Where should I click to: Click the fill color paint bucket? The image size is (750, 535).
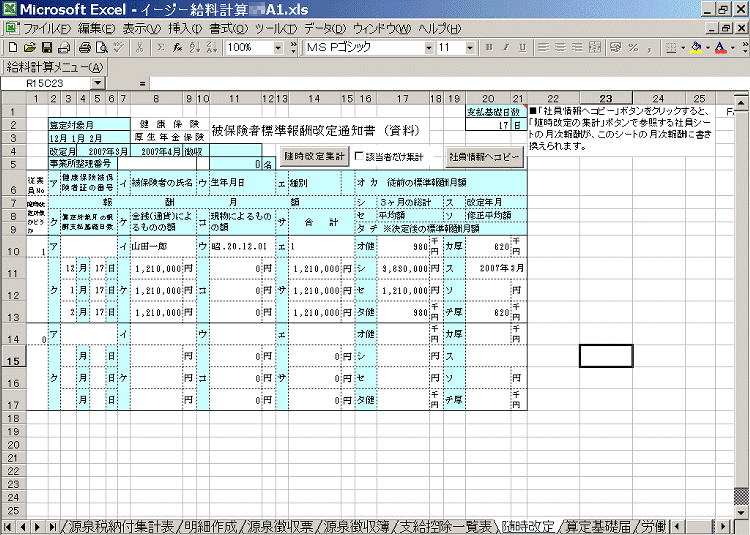pos(697,47)
